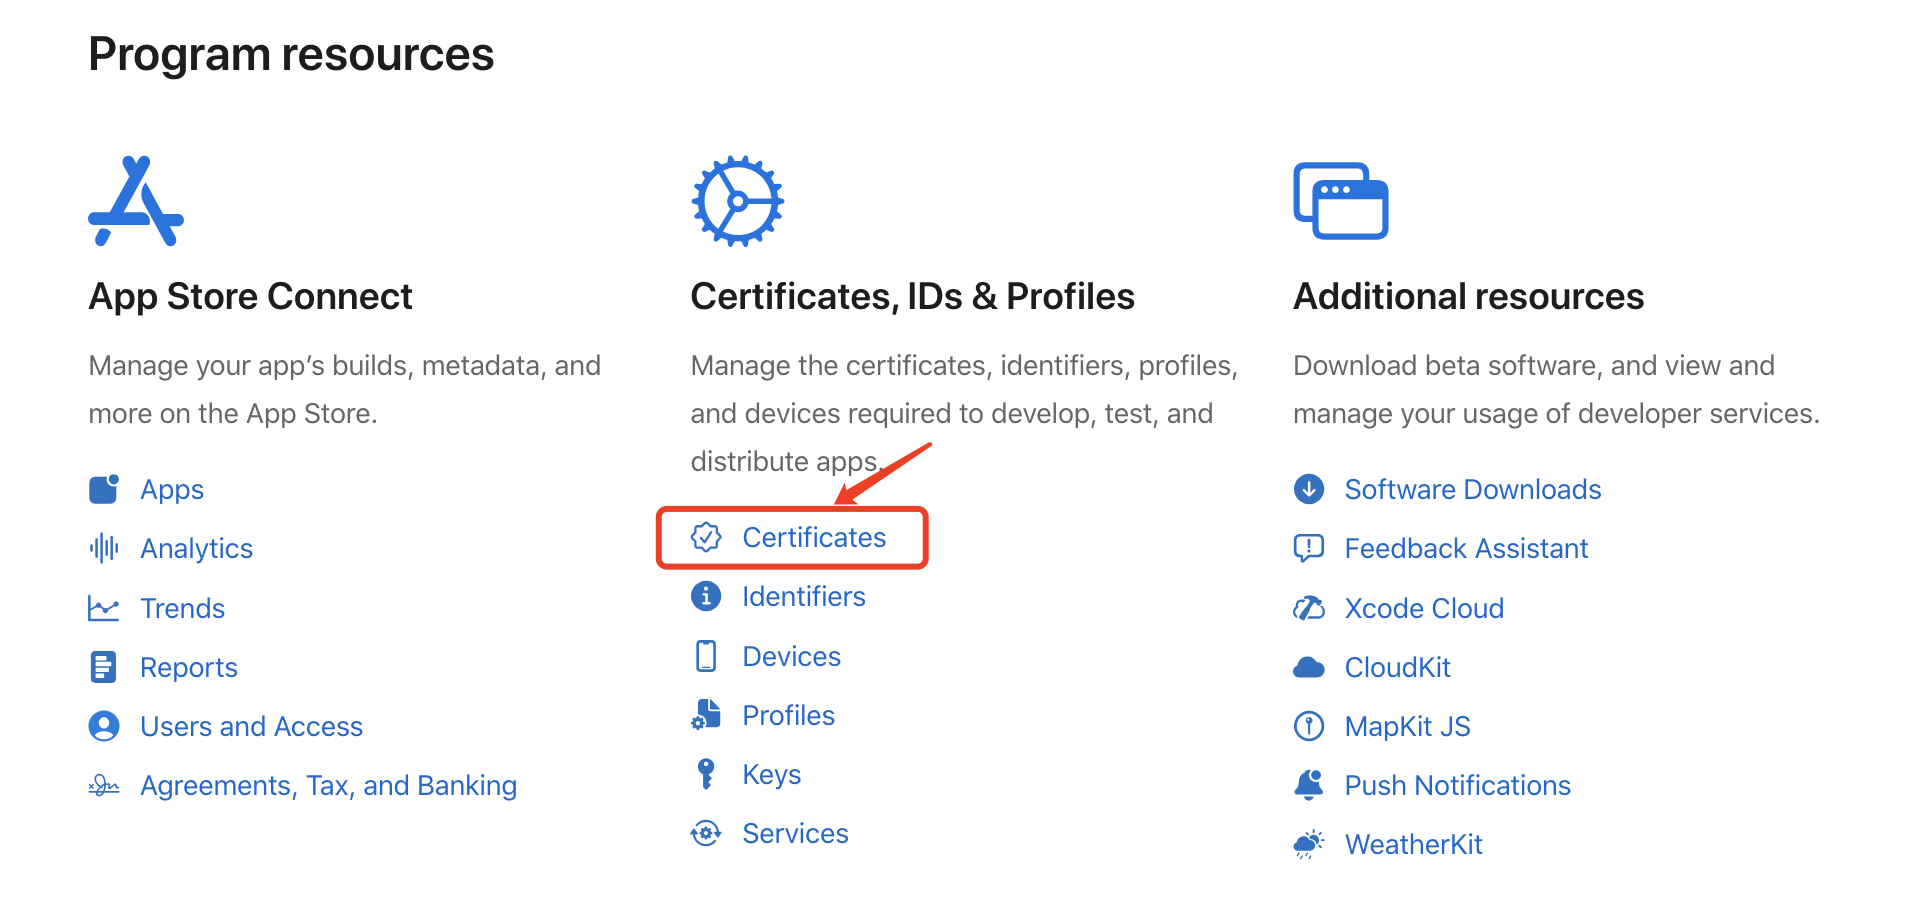
Task: Click the Additional resources window icon
Action: [x=1340, y=201]
